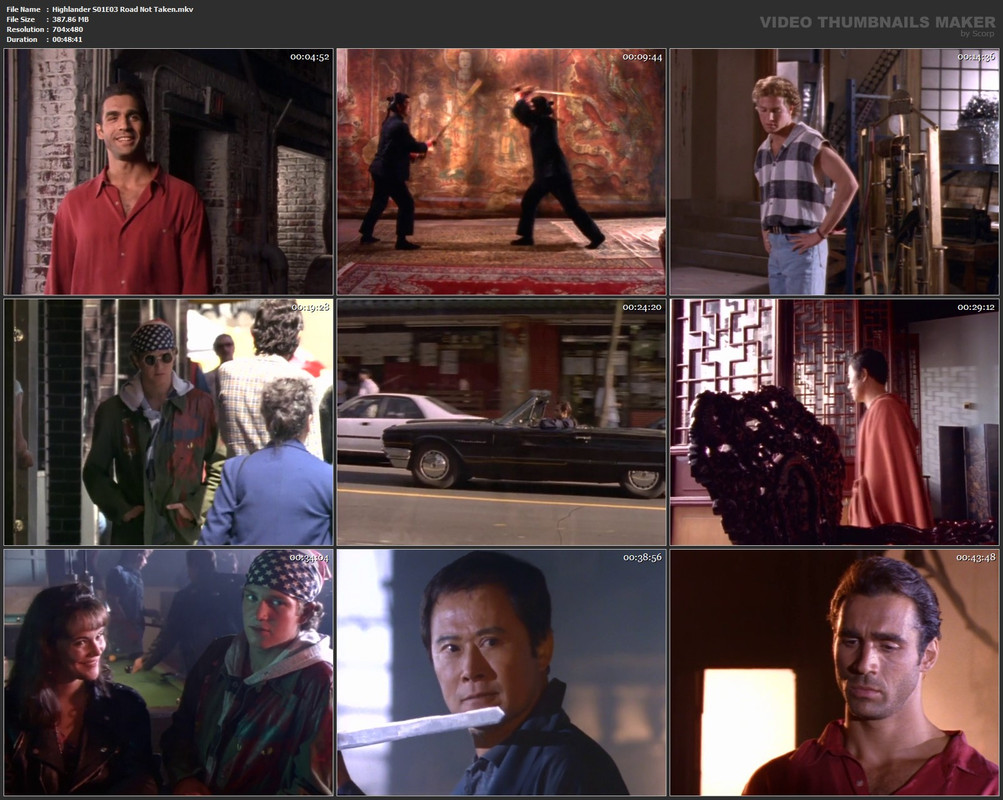Viewport: 1003px width, 800px height.
Task: Click the 'File Name' label
Action: 24,10
